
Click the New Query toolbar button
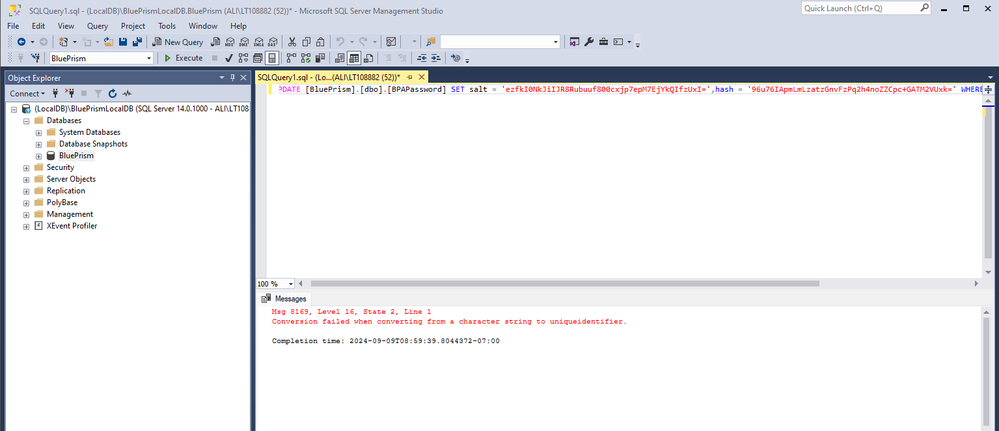coord(177,42)
